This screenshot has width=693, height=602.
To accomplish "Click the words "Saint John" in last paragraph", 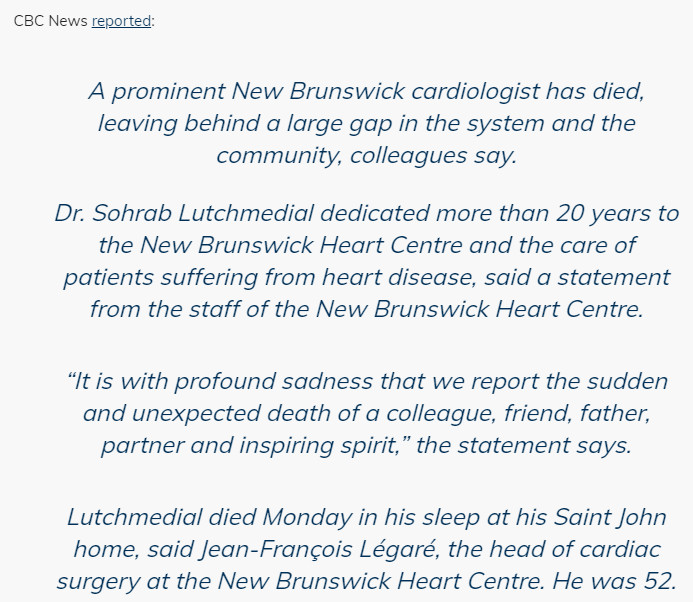I will point(612,517).
